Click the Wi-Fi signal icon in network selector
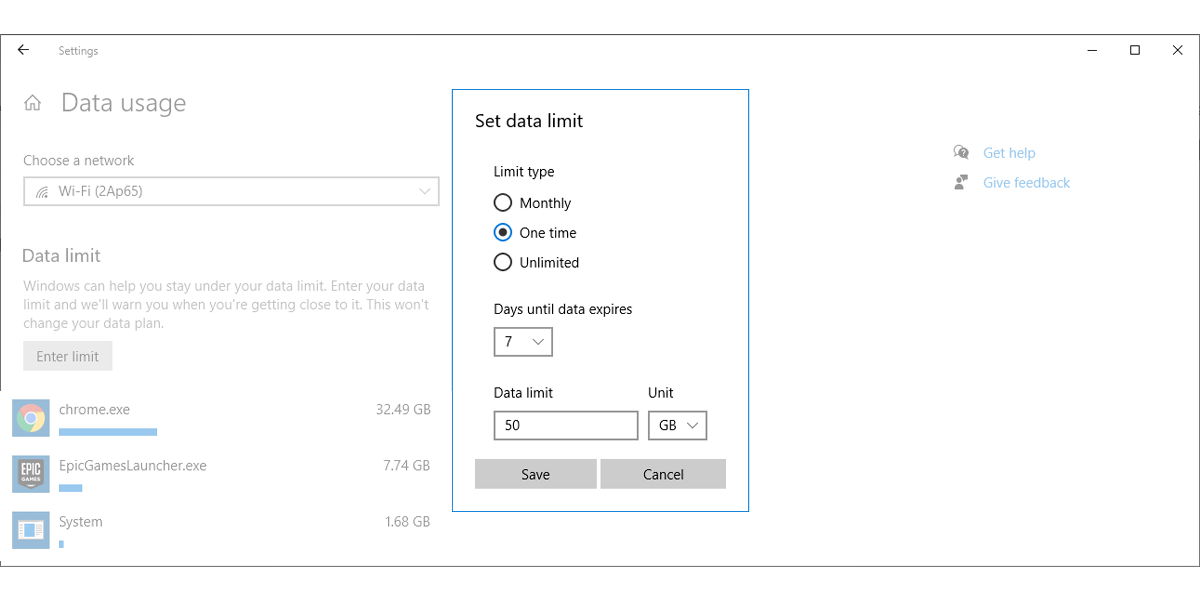Screen dimensions: 1200x600 42,191
